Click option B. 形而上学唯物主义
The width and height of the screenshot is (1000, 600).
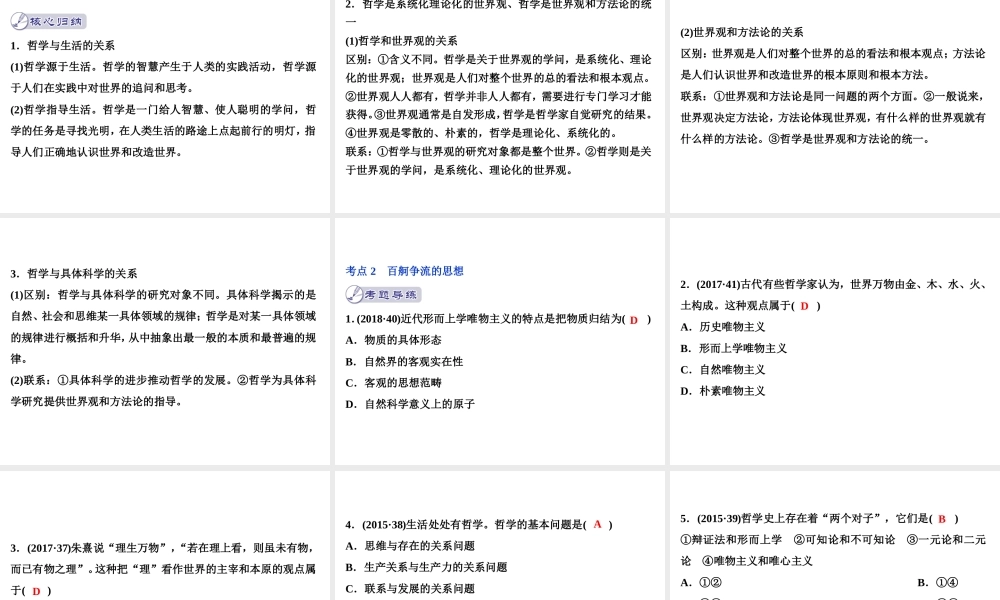tap(733, 348)
